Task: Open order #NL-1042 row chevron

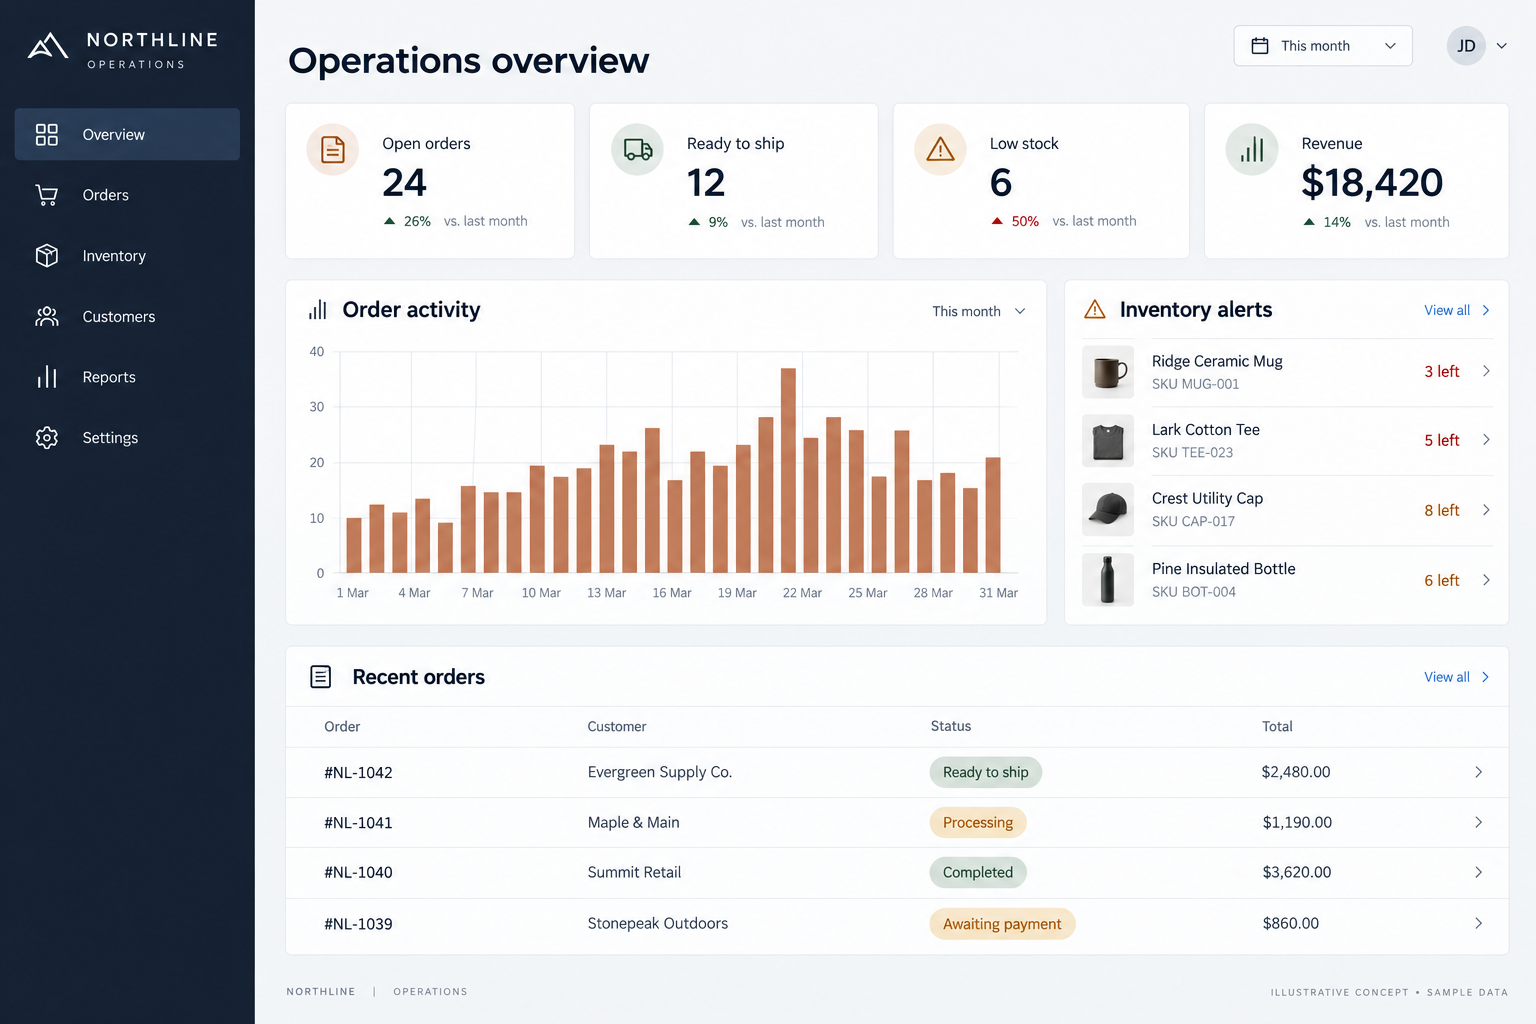Action: tap(1478, 772)
